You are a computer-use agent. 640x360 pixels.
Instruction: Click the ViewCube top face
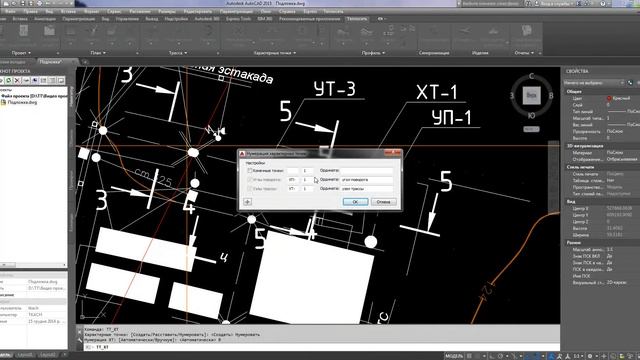(531, 95)
